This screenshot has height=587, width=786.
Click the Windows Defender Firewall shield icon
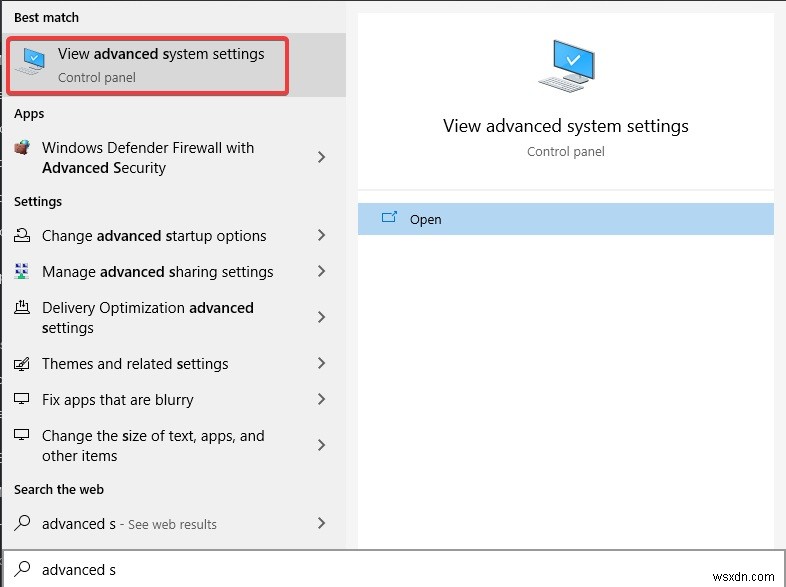[22, 148]
